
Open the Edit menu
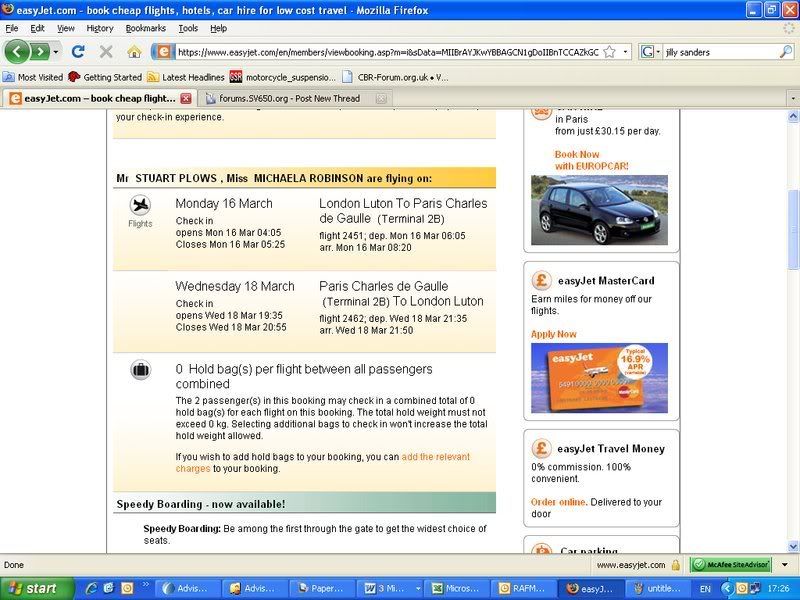coord(37,28)
